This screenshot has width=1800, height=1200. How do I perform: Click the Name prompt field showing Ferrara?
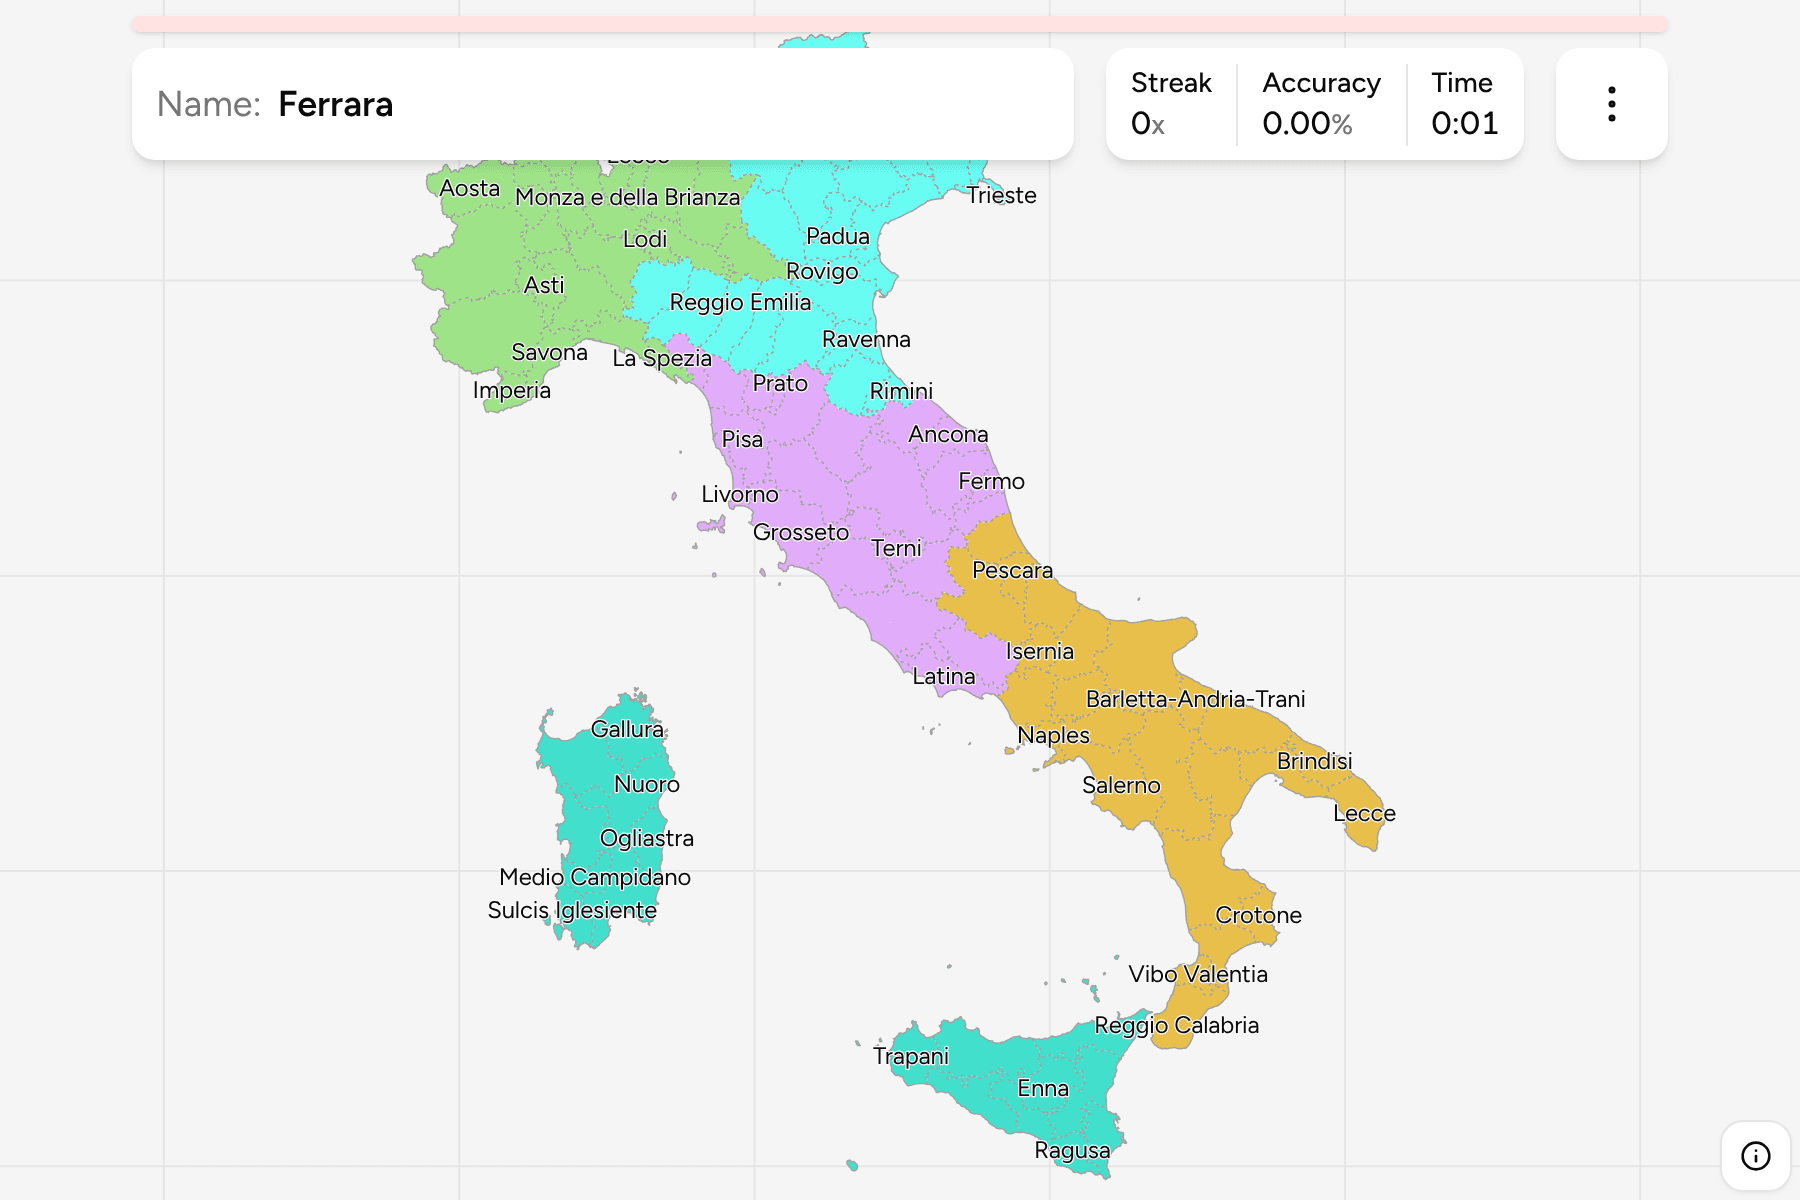pos(603,104)
